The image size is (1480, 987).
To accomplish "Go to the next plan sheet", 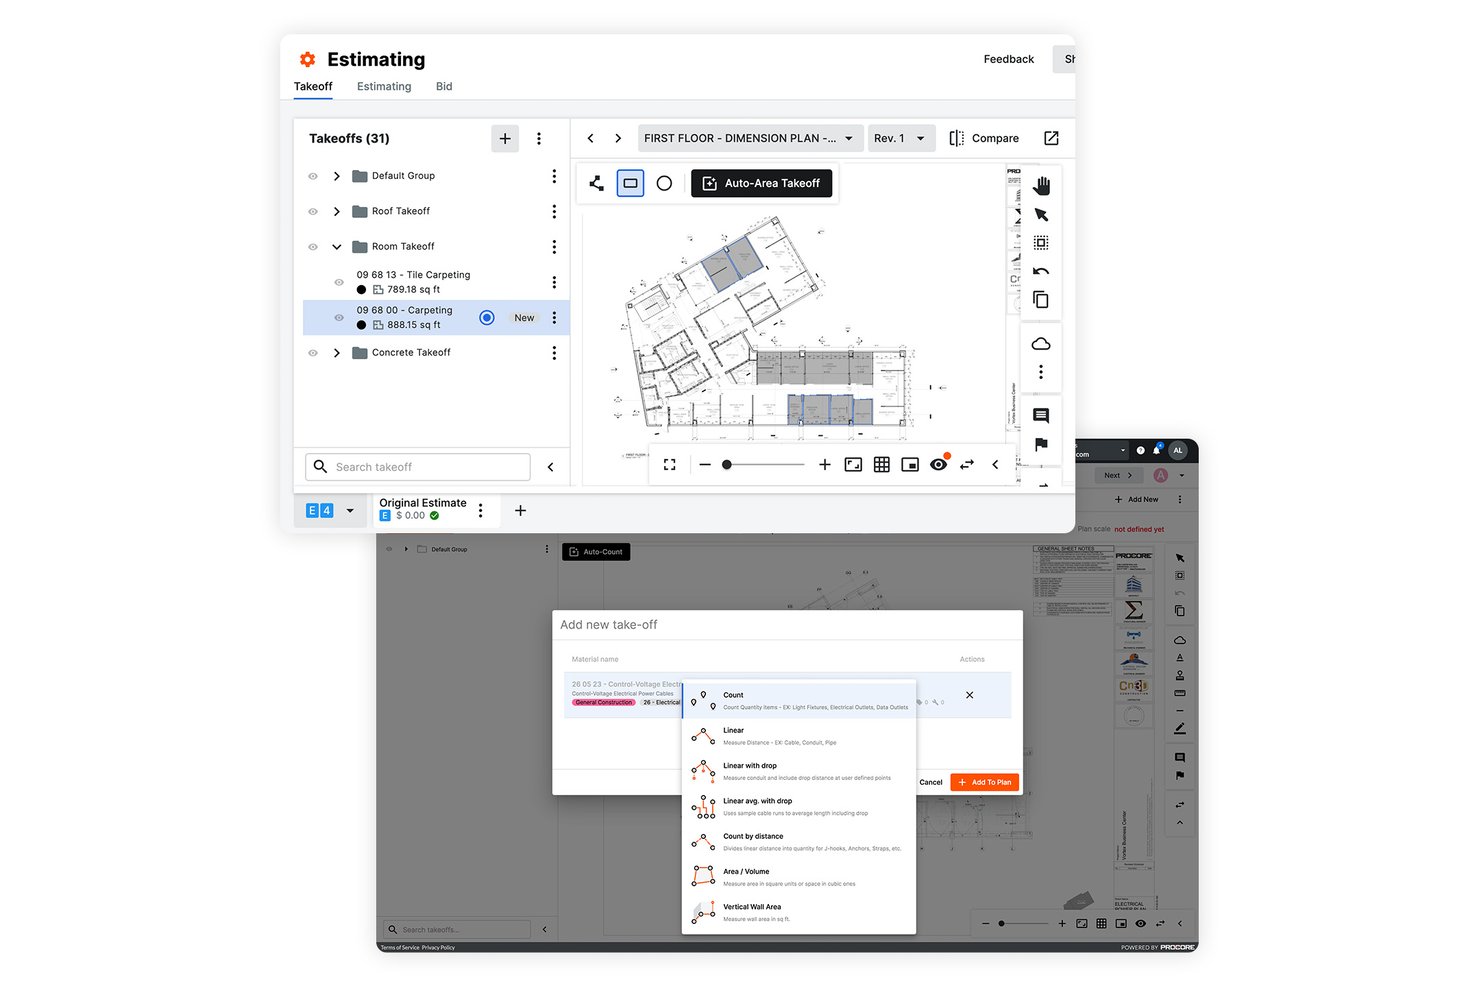I will 618,138.
